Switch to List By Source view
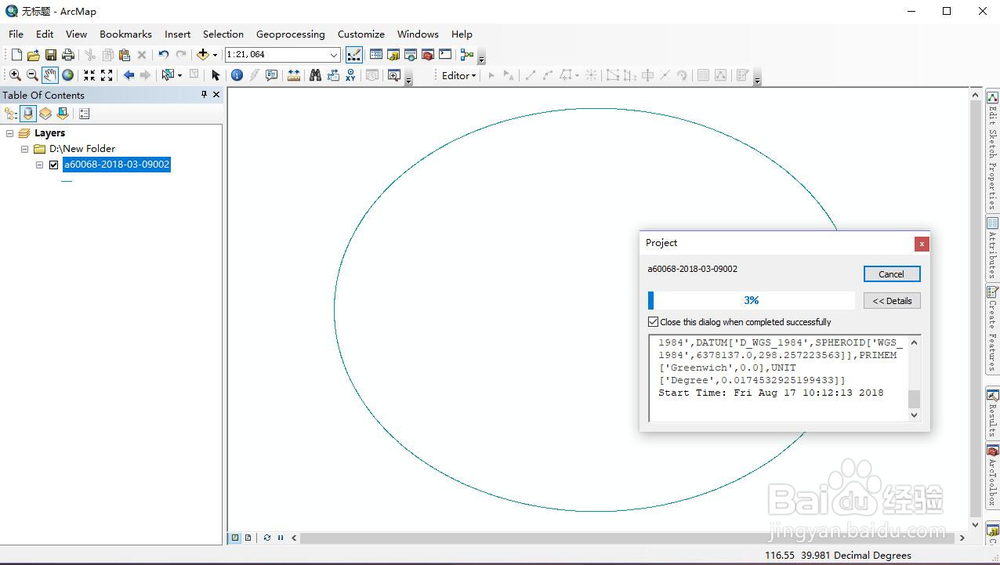The width and height of the screenshot is (1000, 565). tap(28, 114)
